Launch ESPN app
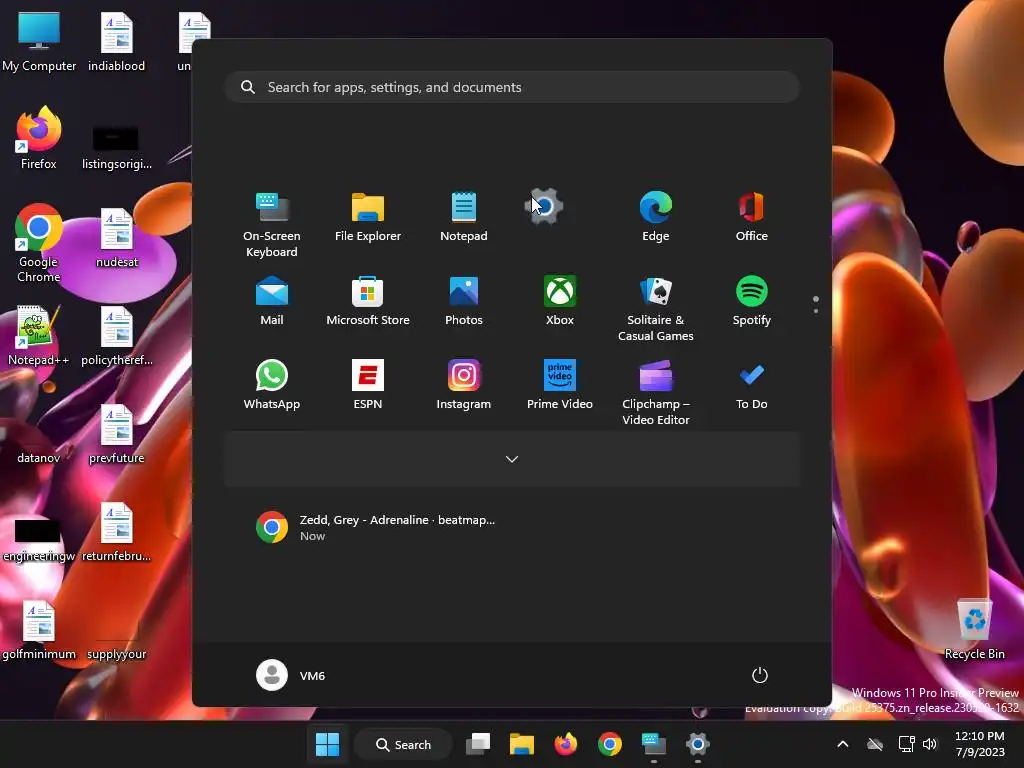This screenshot has width=1024, height=768. (368, 385)
